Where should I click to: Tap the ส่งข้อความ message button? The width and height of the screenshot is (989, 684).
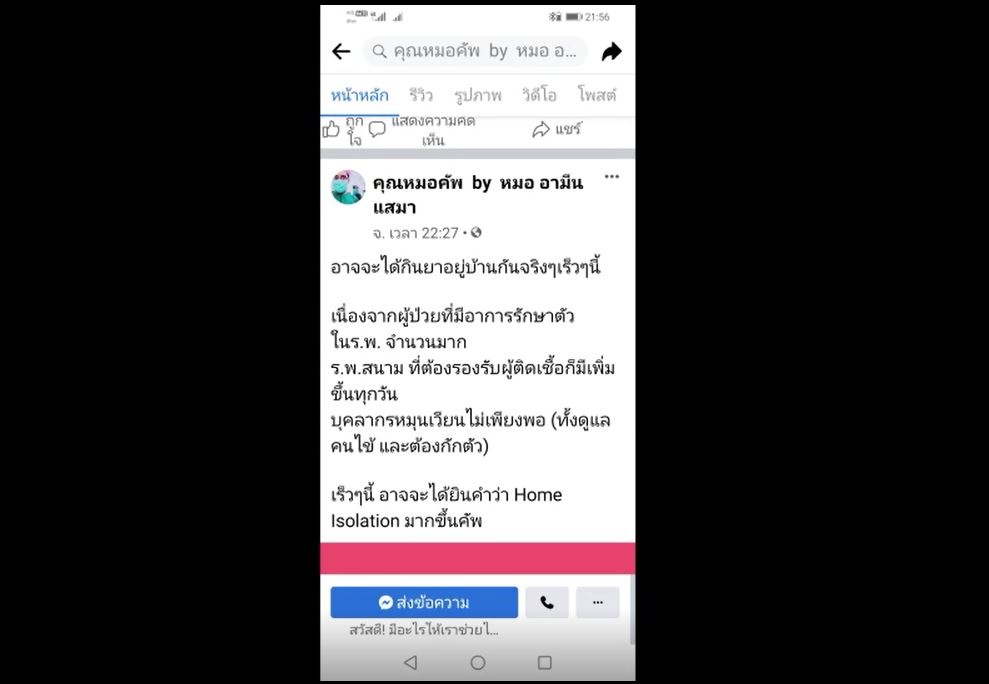[424, 603]
